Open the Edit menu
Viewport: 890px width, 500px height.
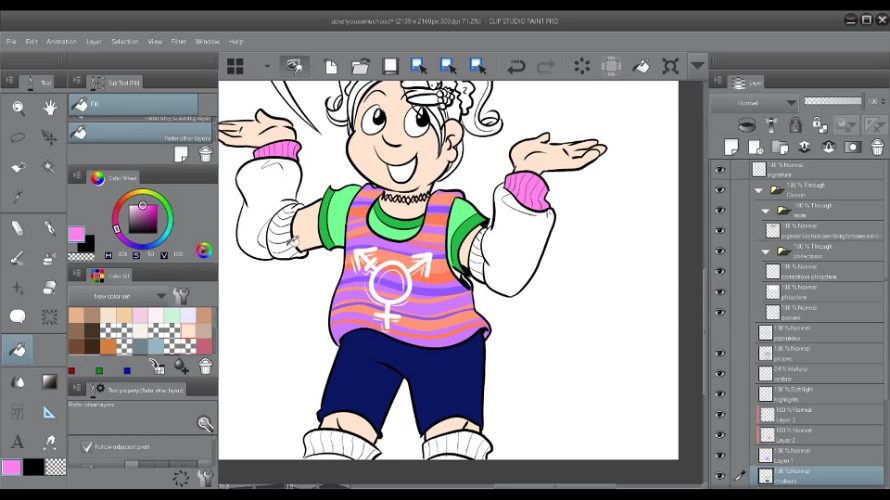(31, 41)
